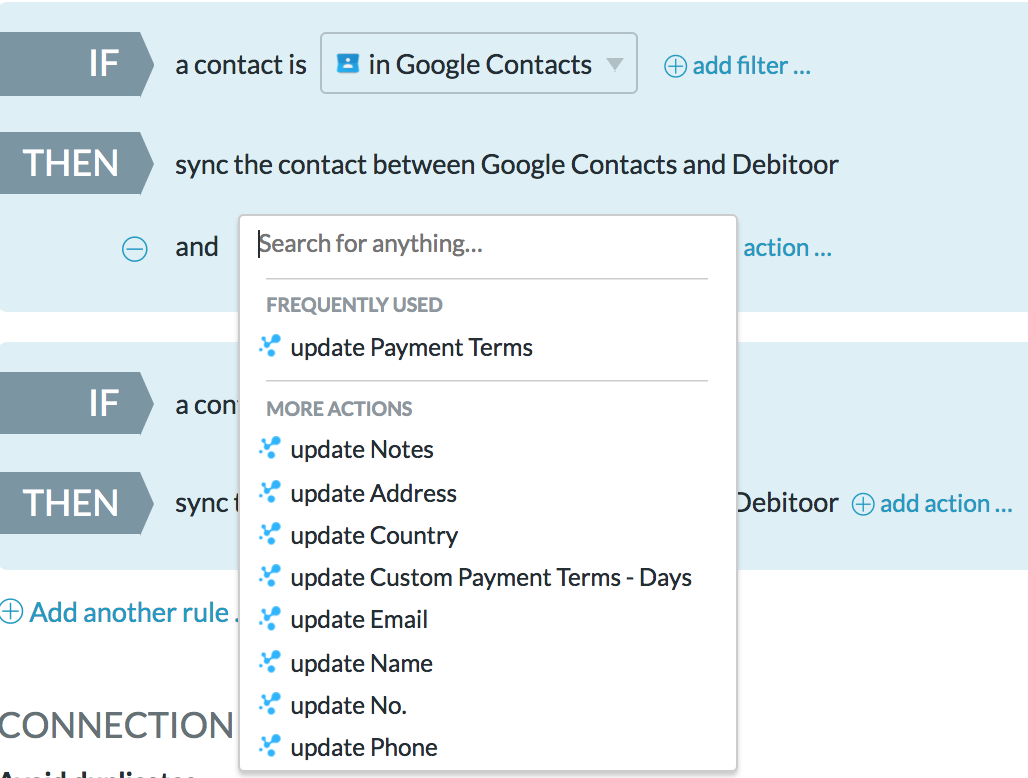Open the 'in Google Contacts' dropdown
The image size is (1028, 778).
(x=479, y=64)
